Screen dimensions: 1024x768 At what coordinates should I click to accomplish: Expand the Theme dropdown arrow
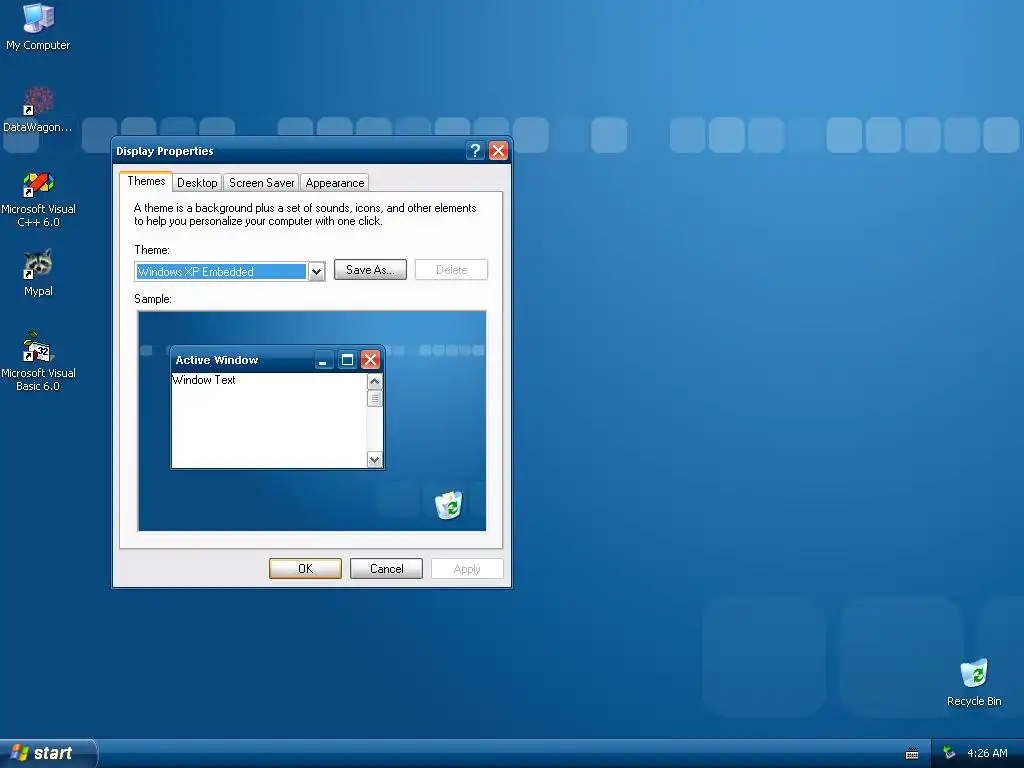(x=316, y=272)
